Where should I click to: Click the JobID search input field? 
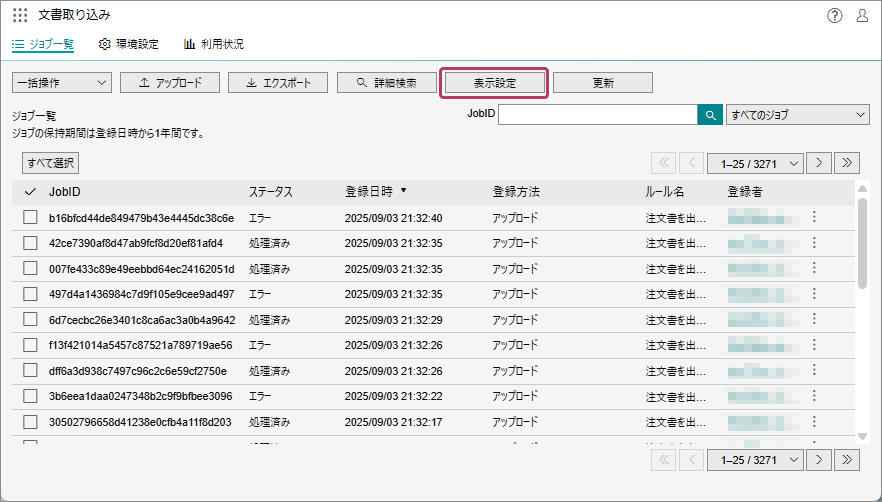[598, 115]
